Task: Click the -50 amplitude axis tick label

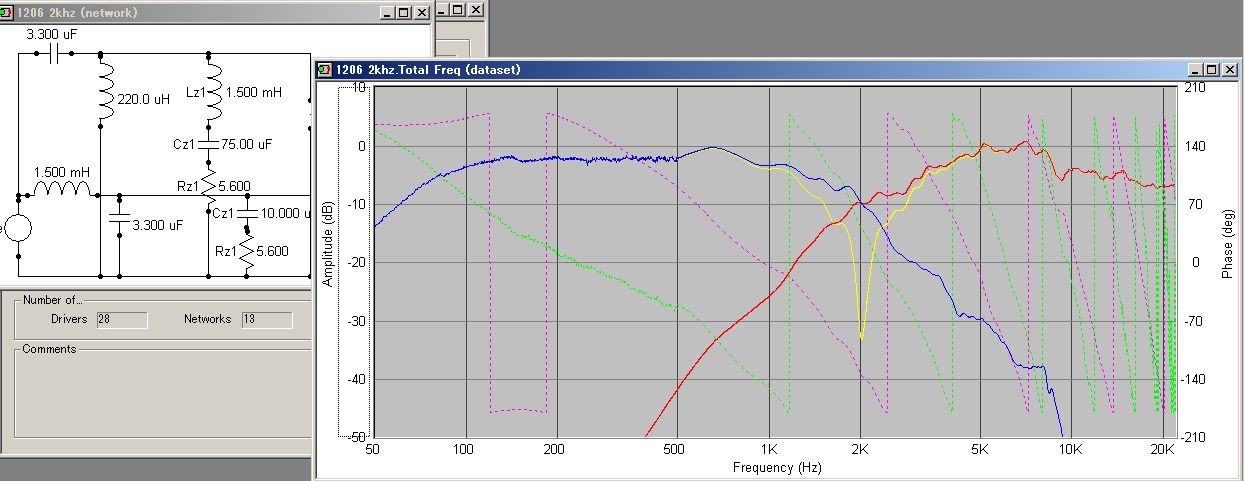Action: (356, 438)
